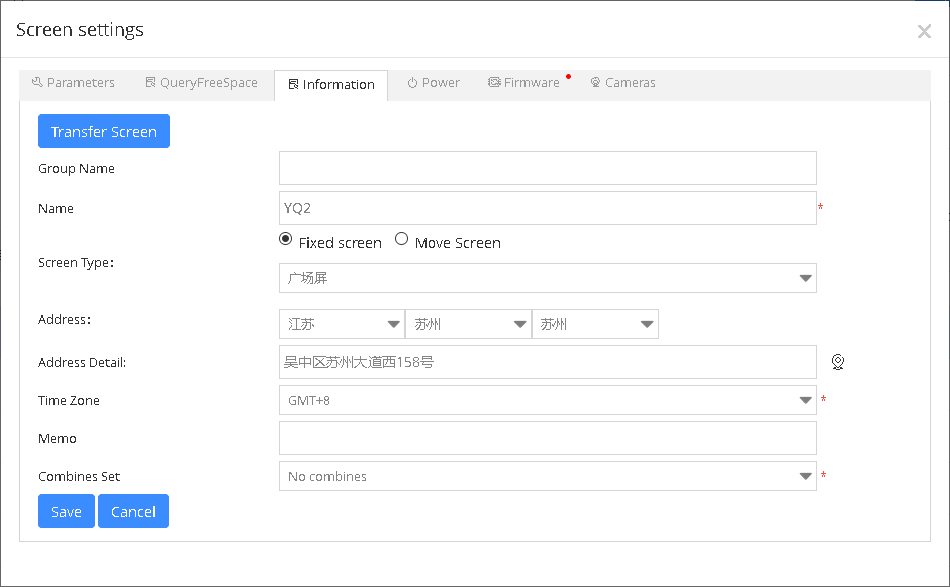Image resolution: width=950 pixels, height=587 pixels.
Task: Click the Name field containing YQ2
Action: click(x=548, y=208)
